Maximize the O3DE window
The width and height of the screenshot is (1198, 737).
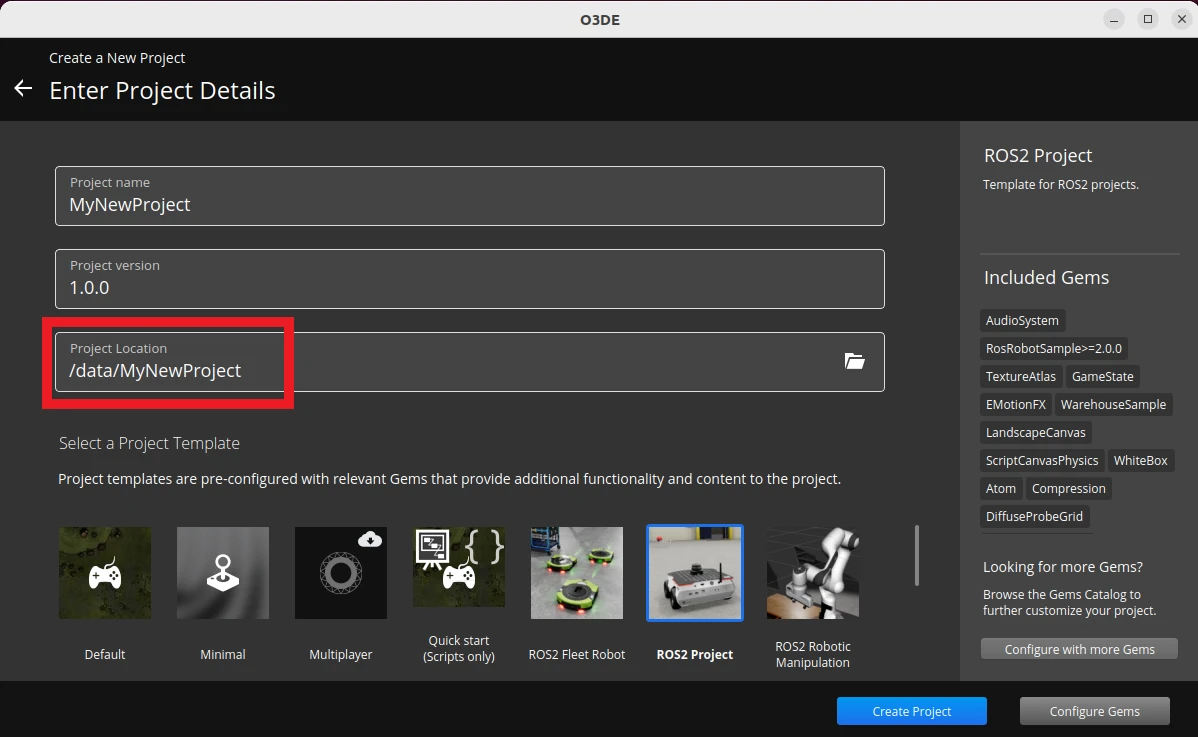pos(1148,19)
